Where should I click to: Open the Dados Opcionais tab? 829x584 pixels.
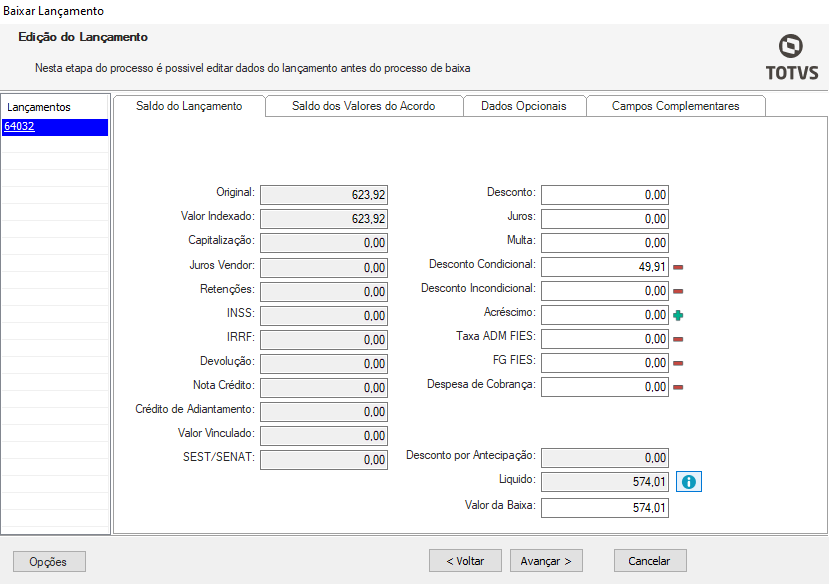[x=523, y=106]
